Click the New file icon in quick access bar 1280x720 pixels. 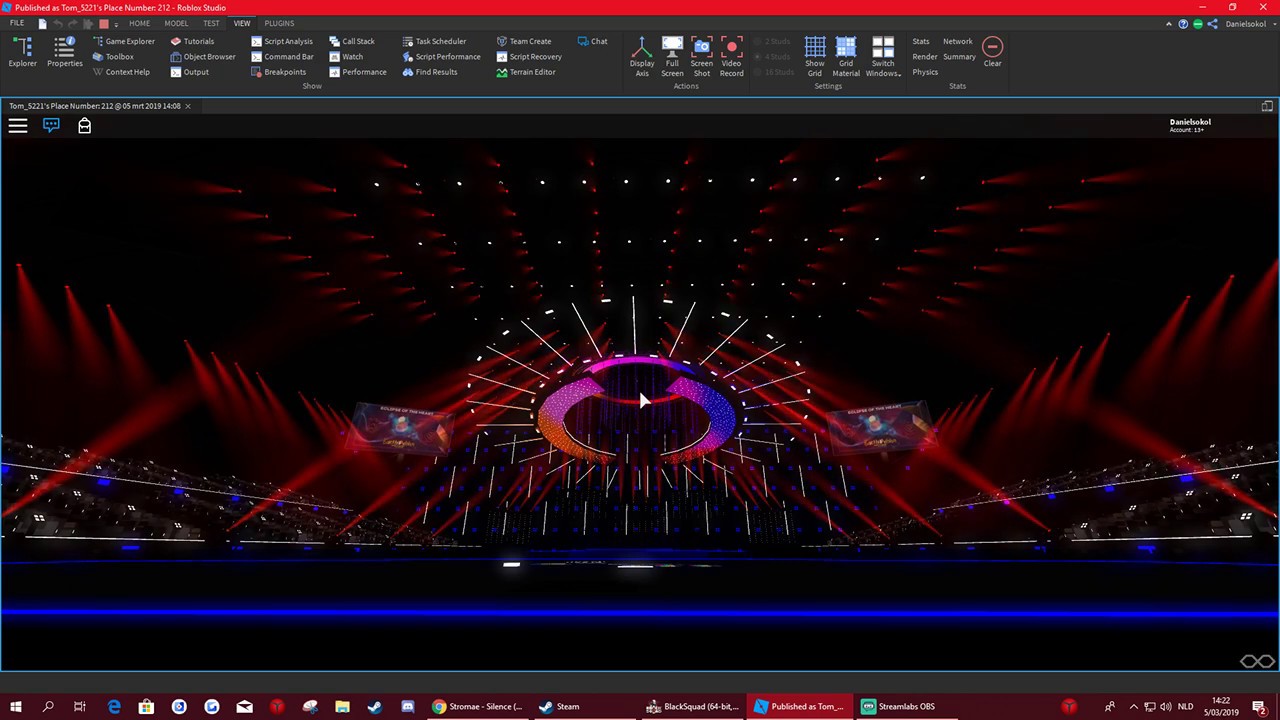[x=43, y=23]
